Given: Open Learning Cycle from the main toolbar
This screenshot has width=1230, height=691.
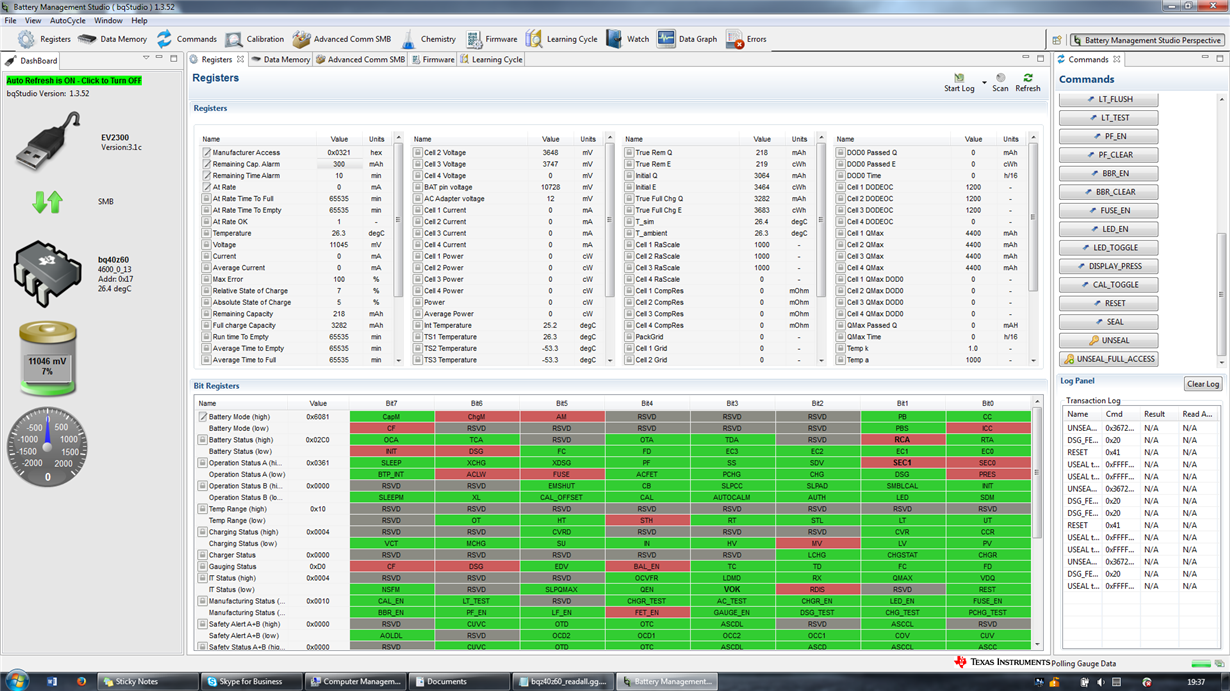Looking at the screenshot, I should coord(561,39).
